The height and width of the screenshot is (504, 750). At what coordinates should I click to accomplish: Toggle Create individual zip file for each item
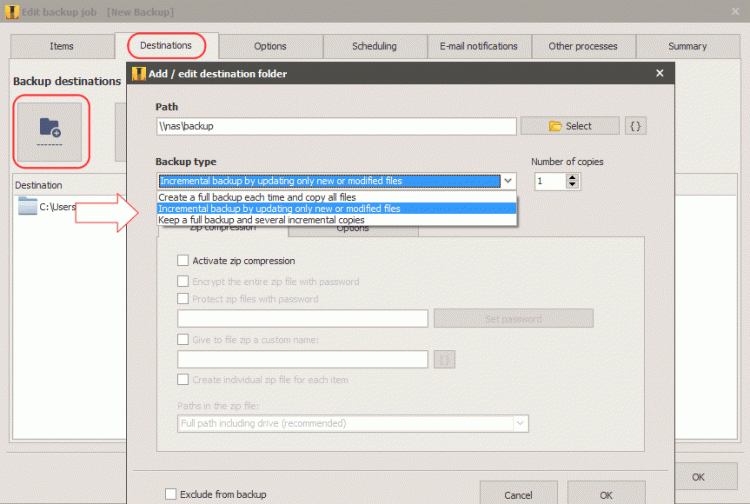point(183,379)
